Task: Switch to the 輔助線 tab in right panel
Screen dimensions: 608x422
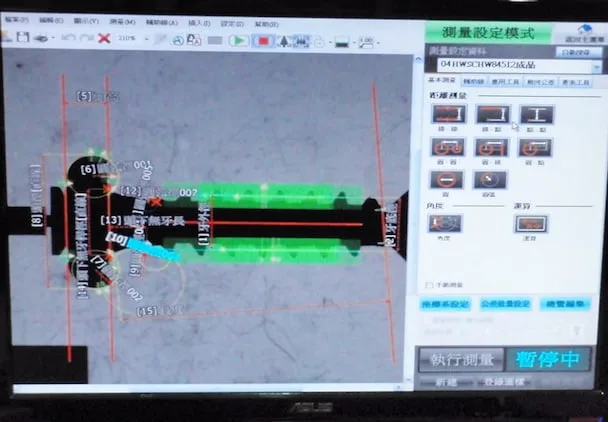Action: (x=472, y=81)
